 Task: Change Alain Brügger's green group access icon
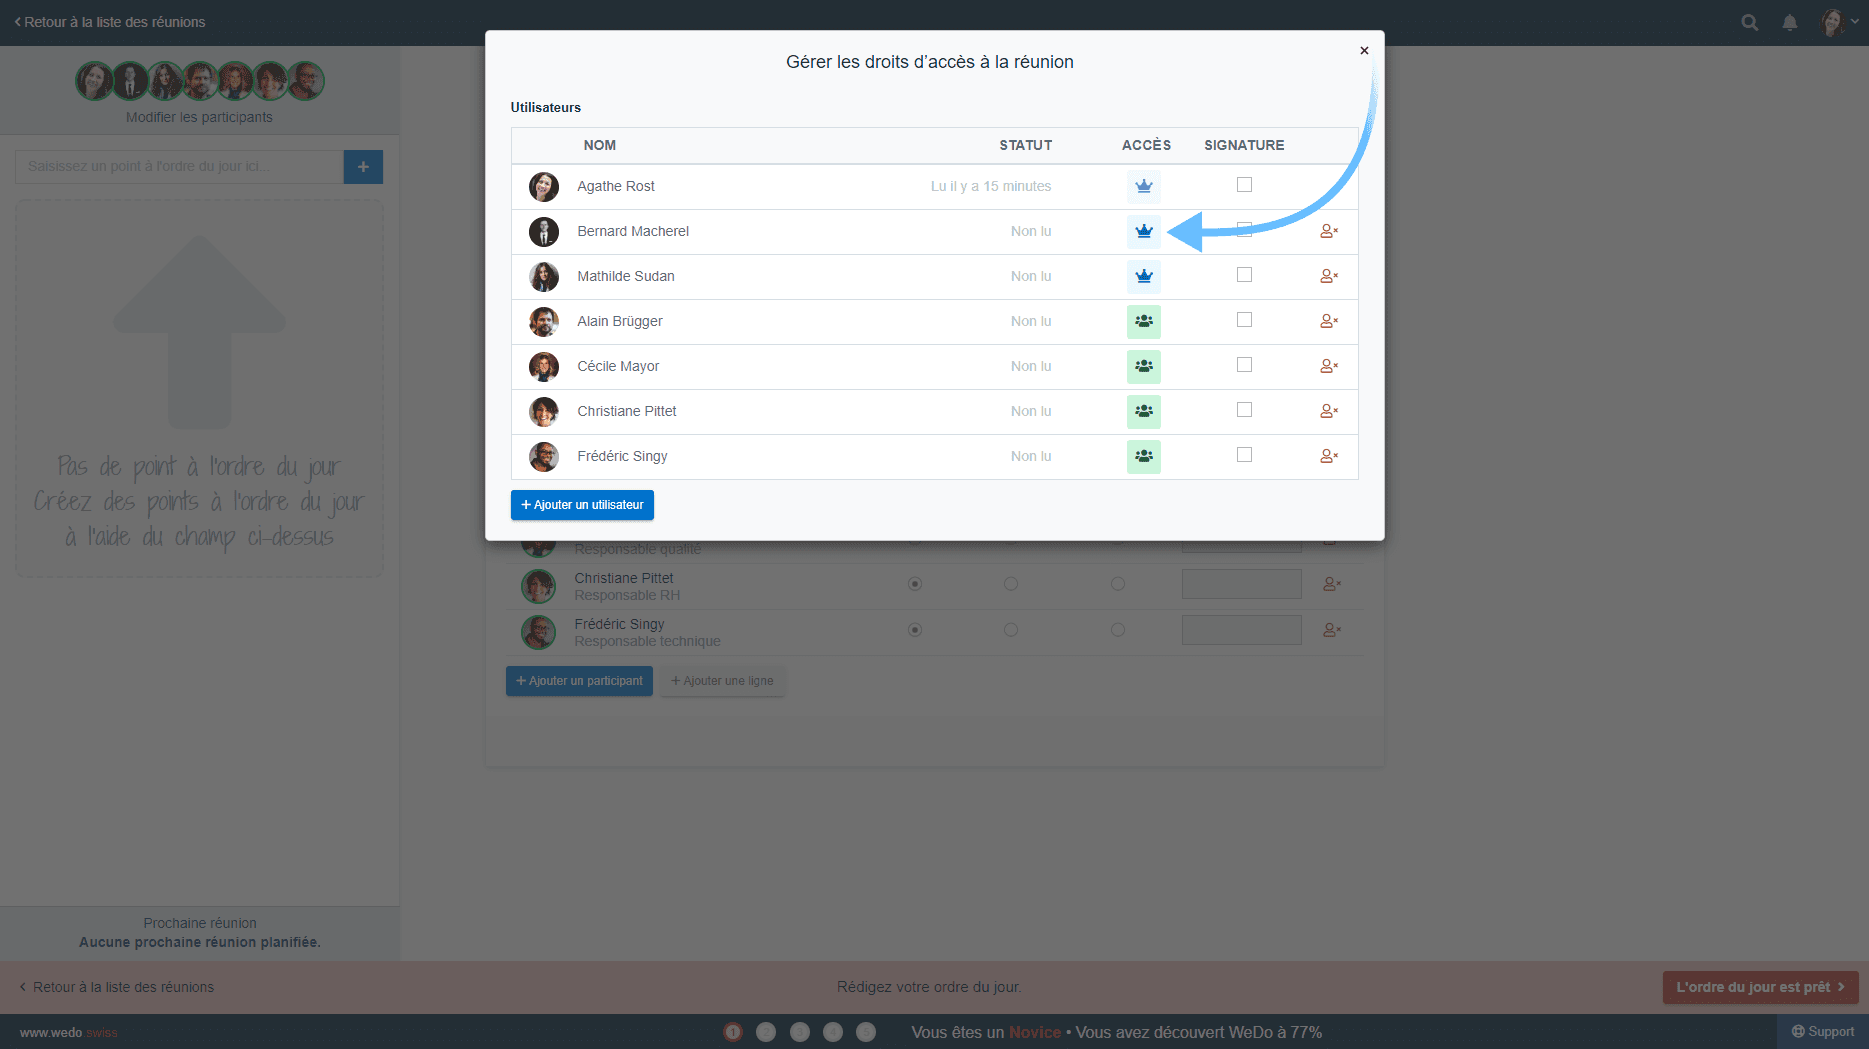coord(1143,322)
